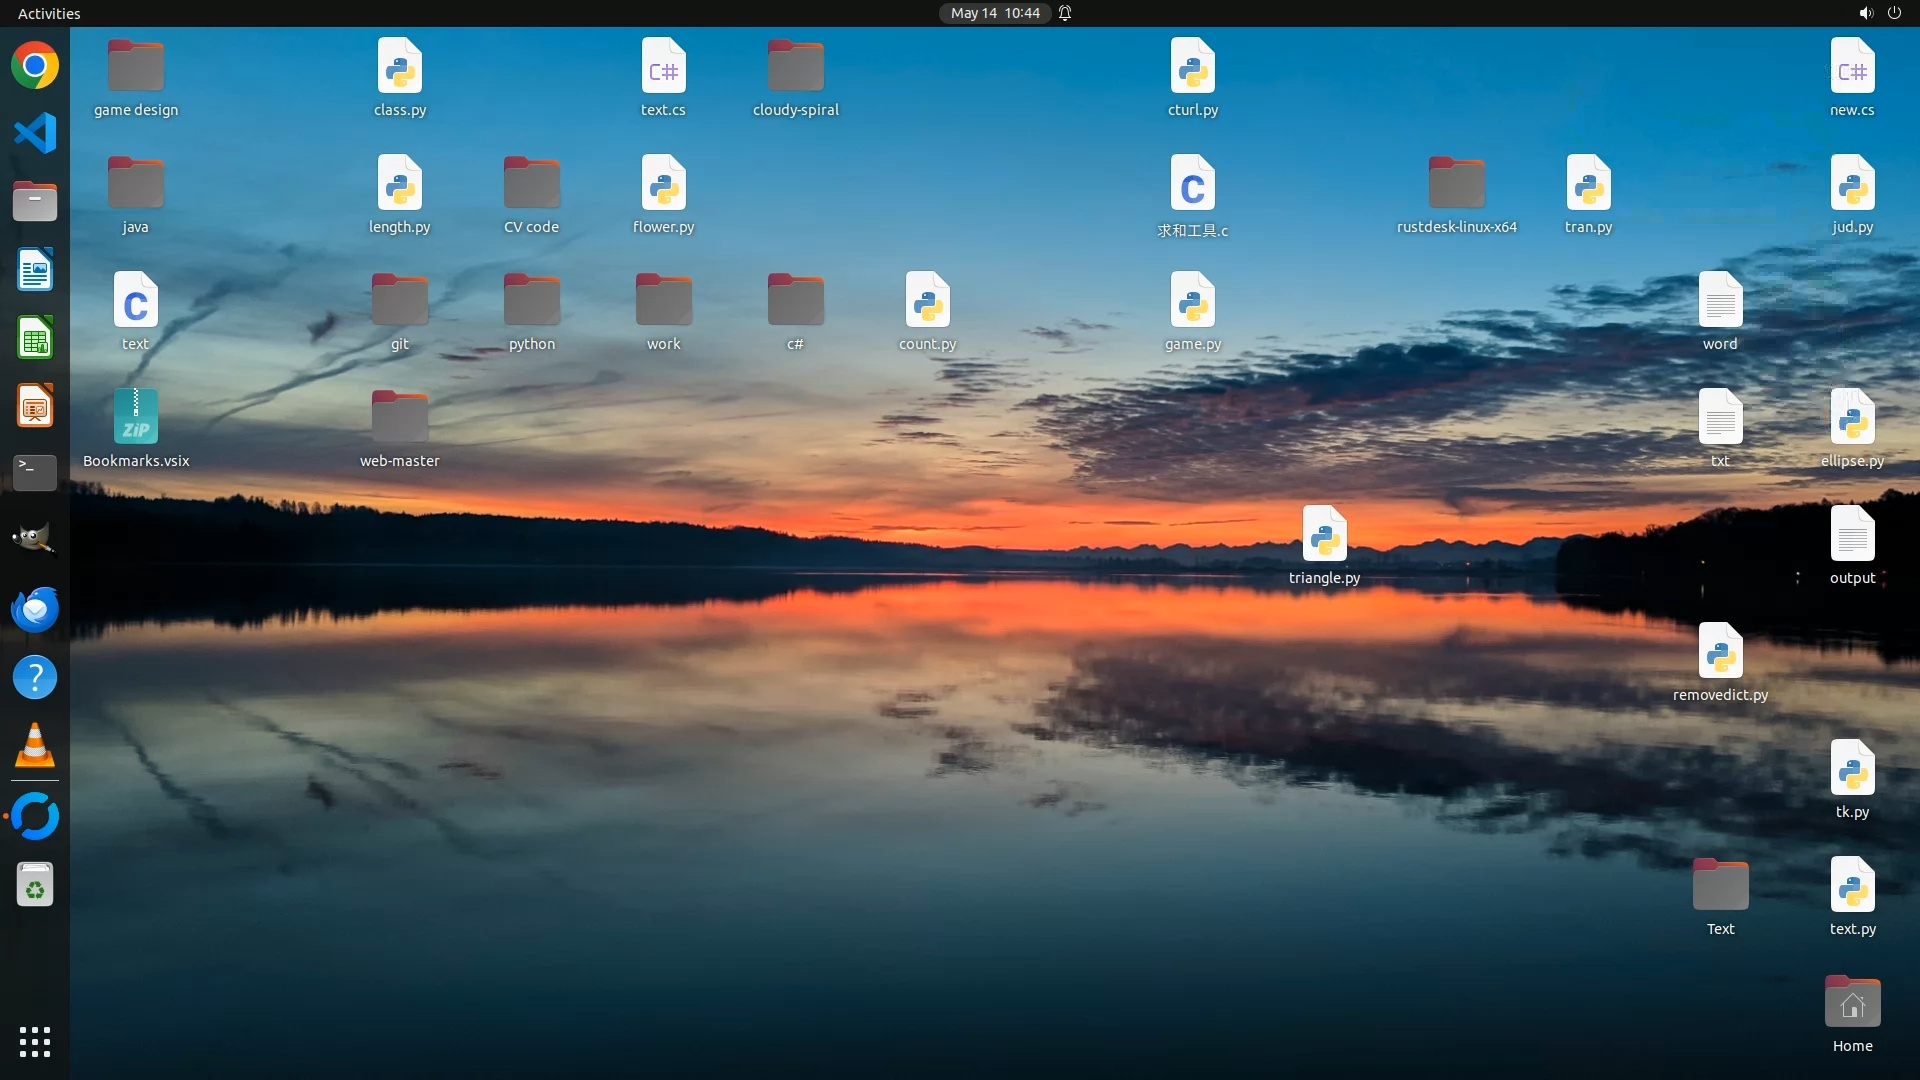This screenshot has width=1920, height=1080.
Task: Launch VLC media player from dock
Action: (35, 746)
